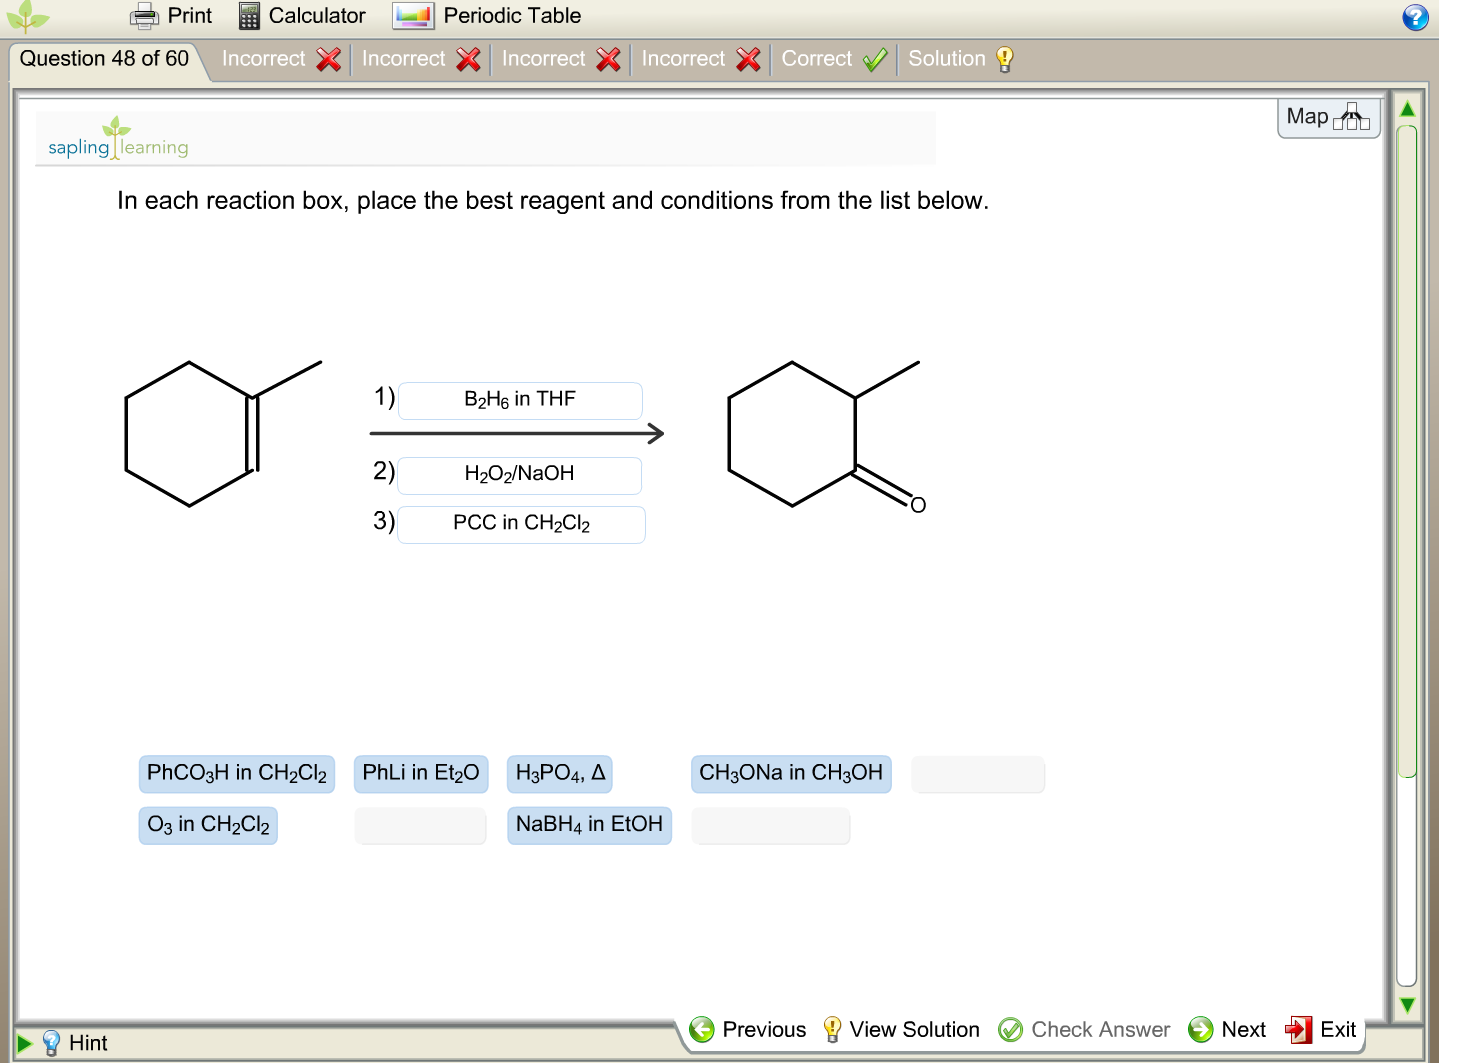1470x1063 pixels.
Task: Click the Map navigation icon
Action: pos(1353,118)
